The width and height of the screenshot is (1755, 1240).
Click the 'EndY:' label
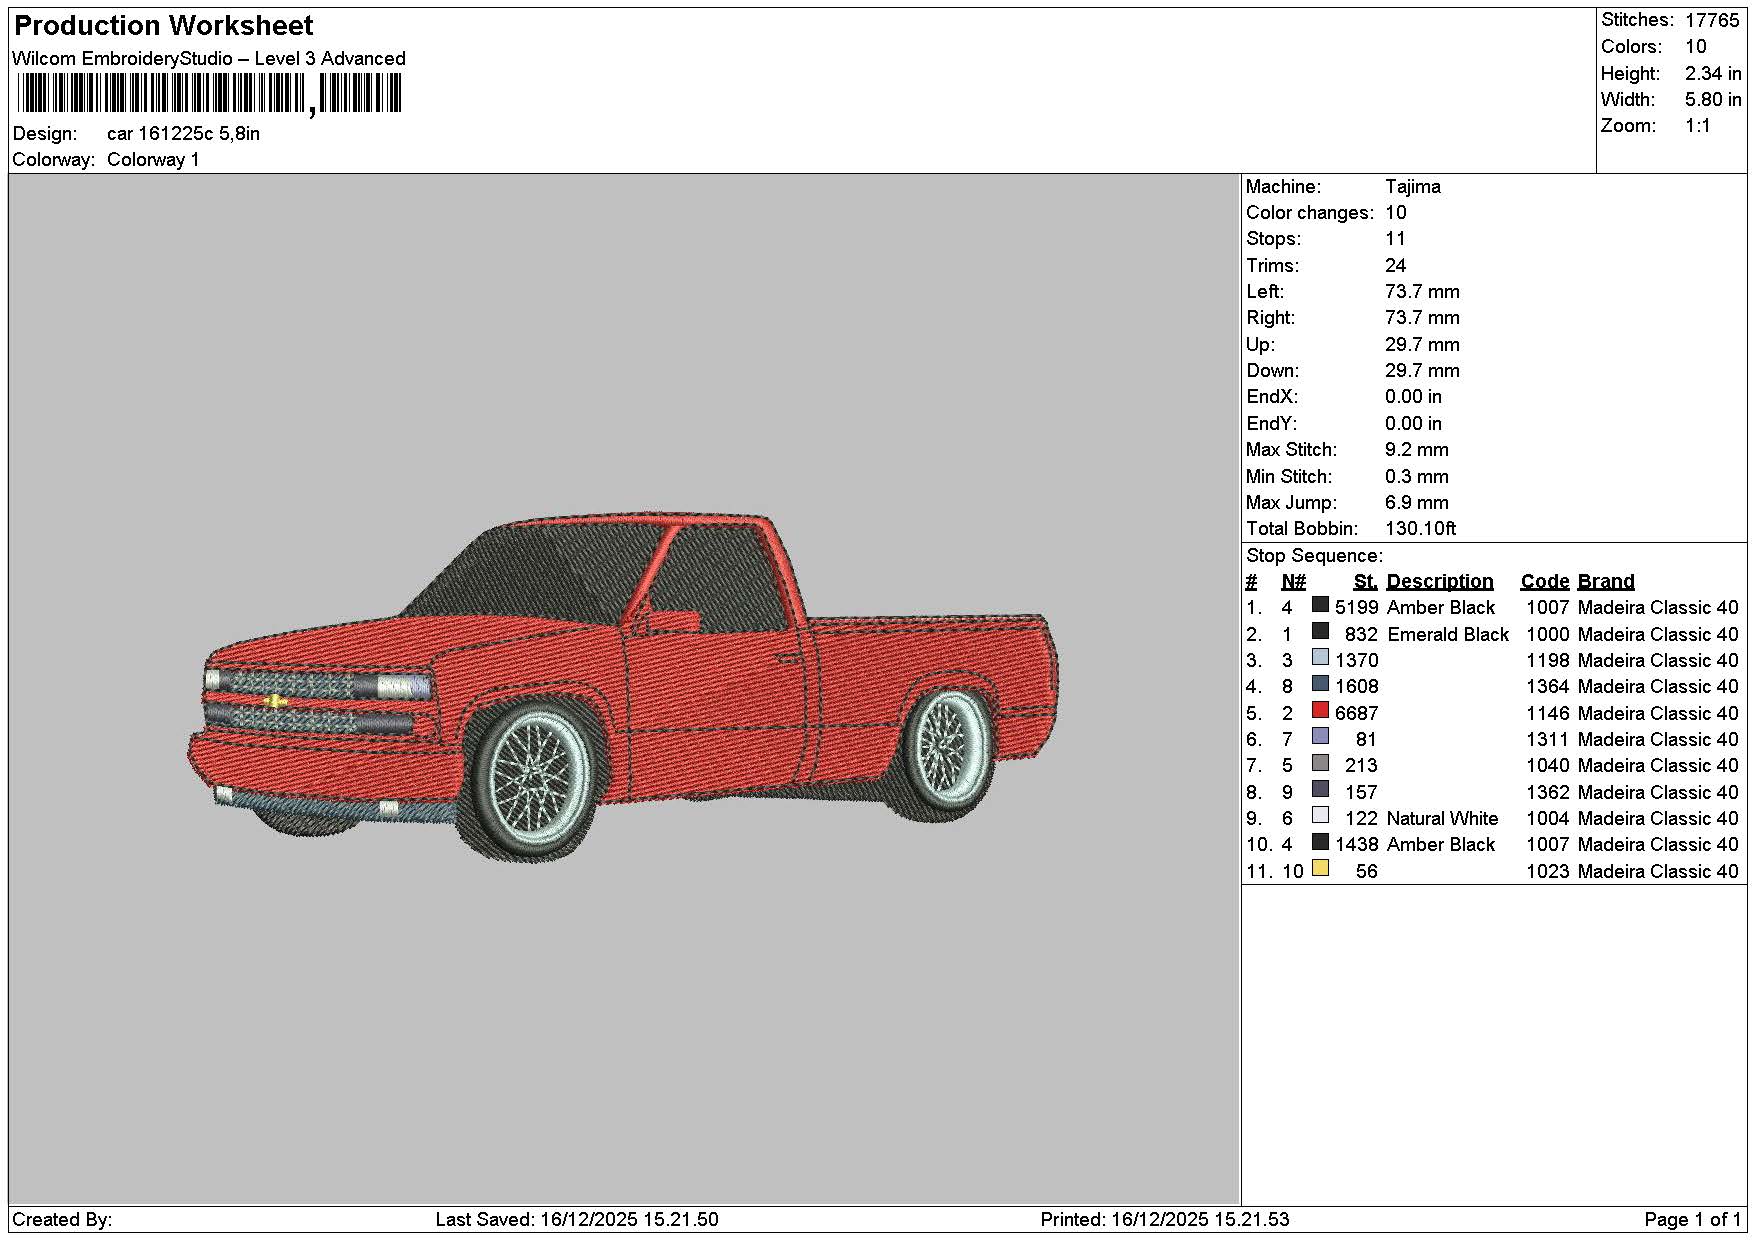pos(1271,424)
